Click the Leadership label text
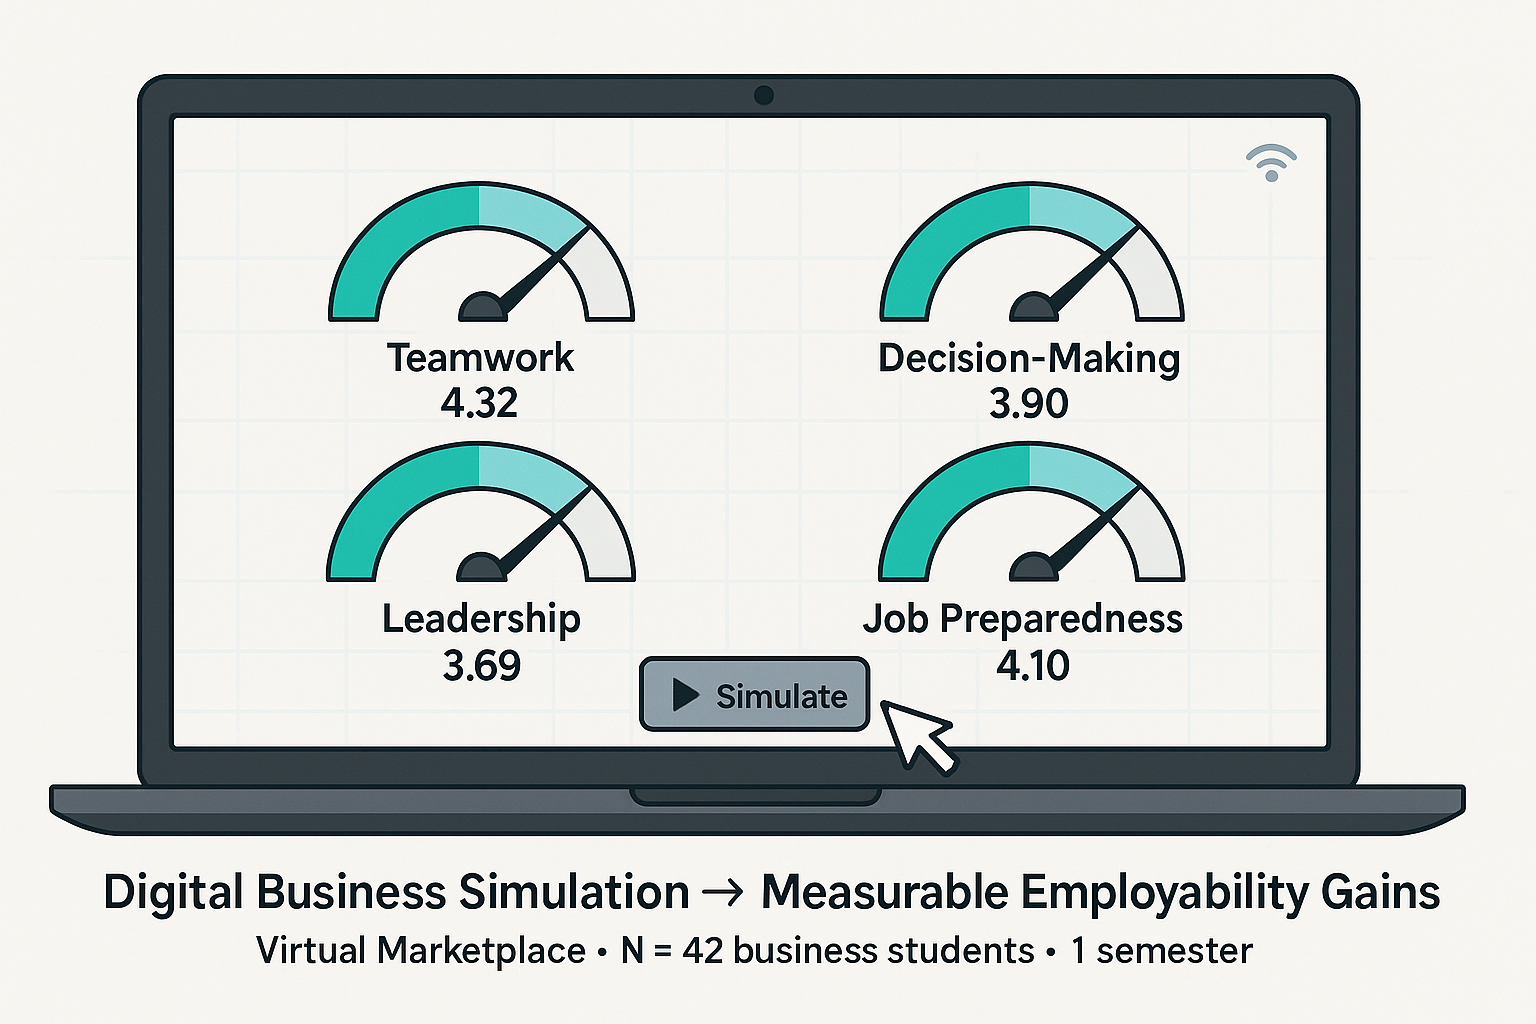This screenshot has height=1024, width=1536. [x=481, y=619]
